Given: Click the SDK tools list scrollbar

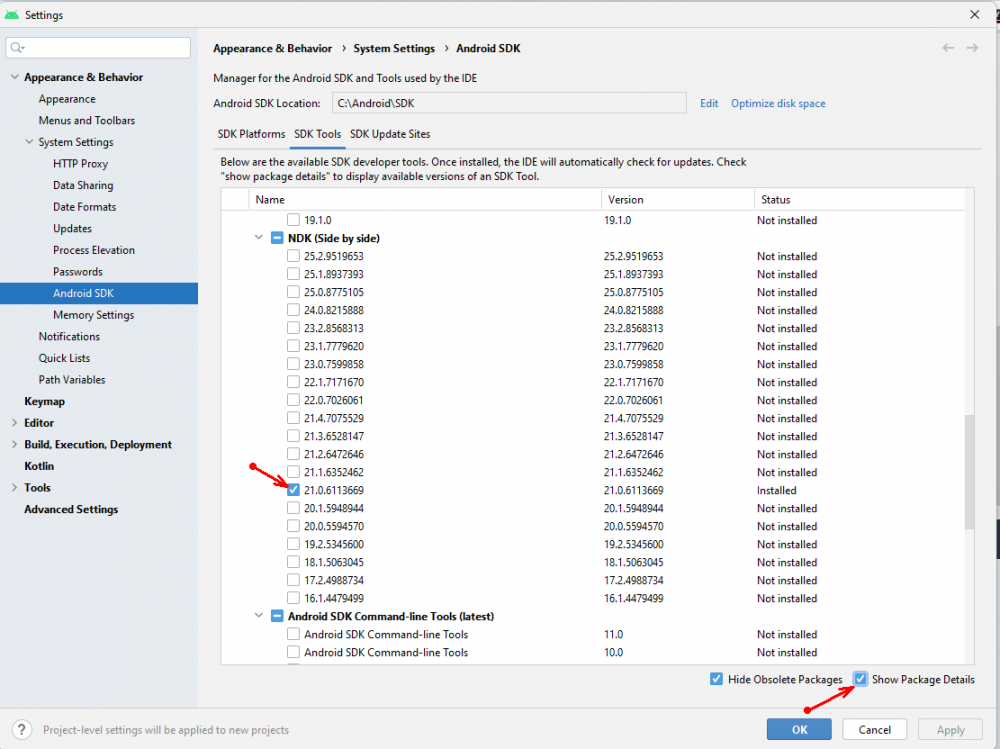Looking at the screenshot, I should click(x=969, y=472).
